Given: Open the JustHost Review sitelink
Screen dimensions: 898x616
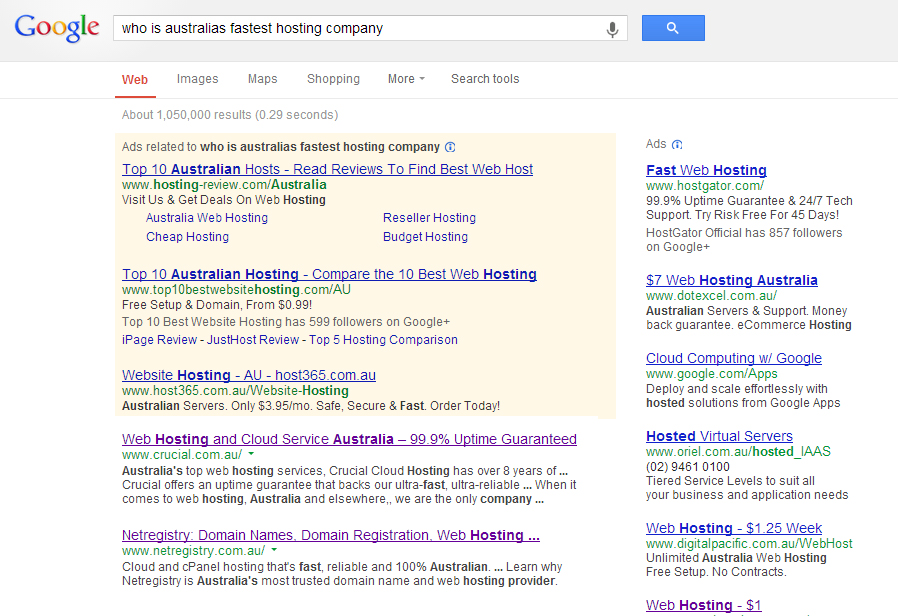Looking at the screenshot, I should point(253,340).
